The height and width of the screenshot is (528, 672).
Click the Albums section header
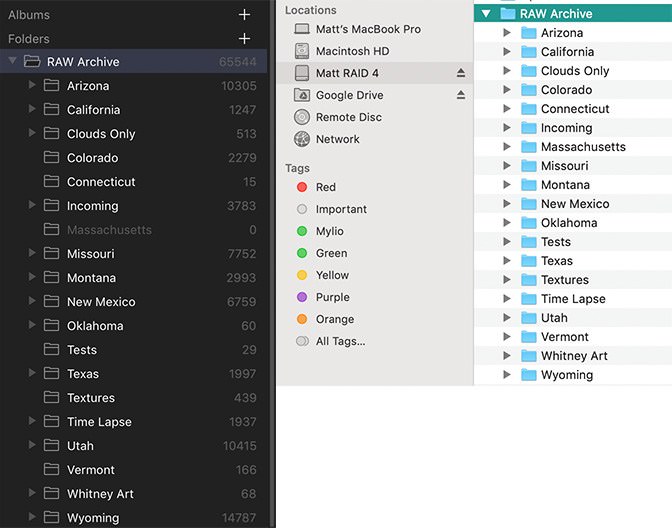[29, 15]
